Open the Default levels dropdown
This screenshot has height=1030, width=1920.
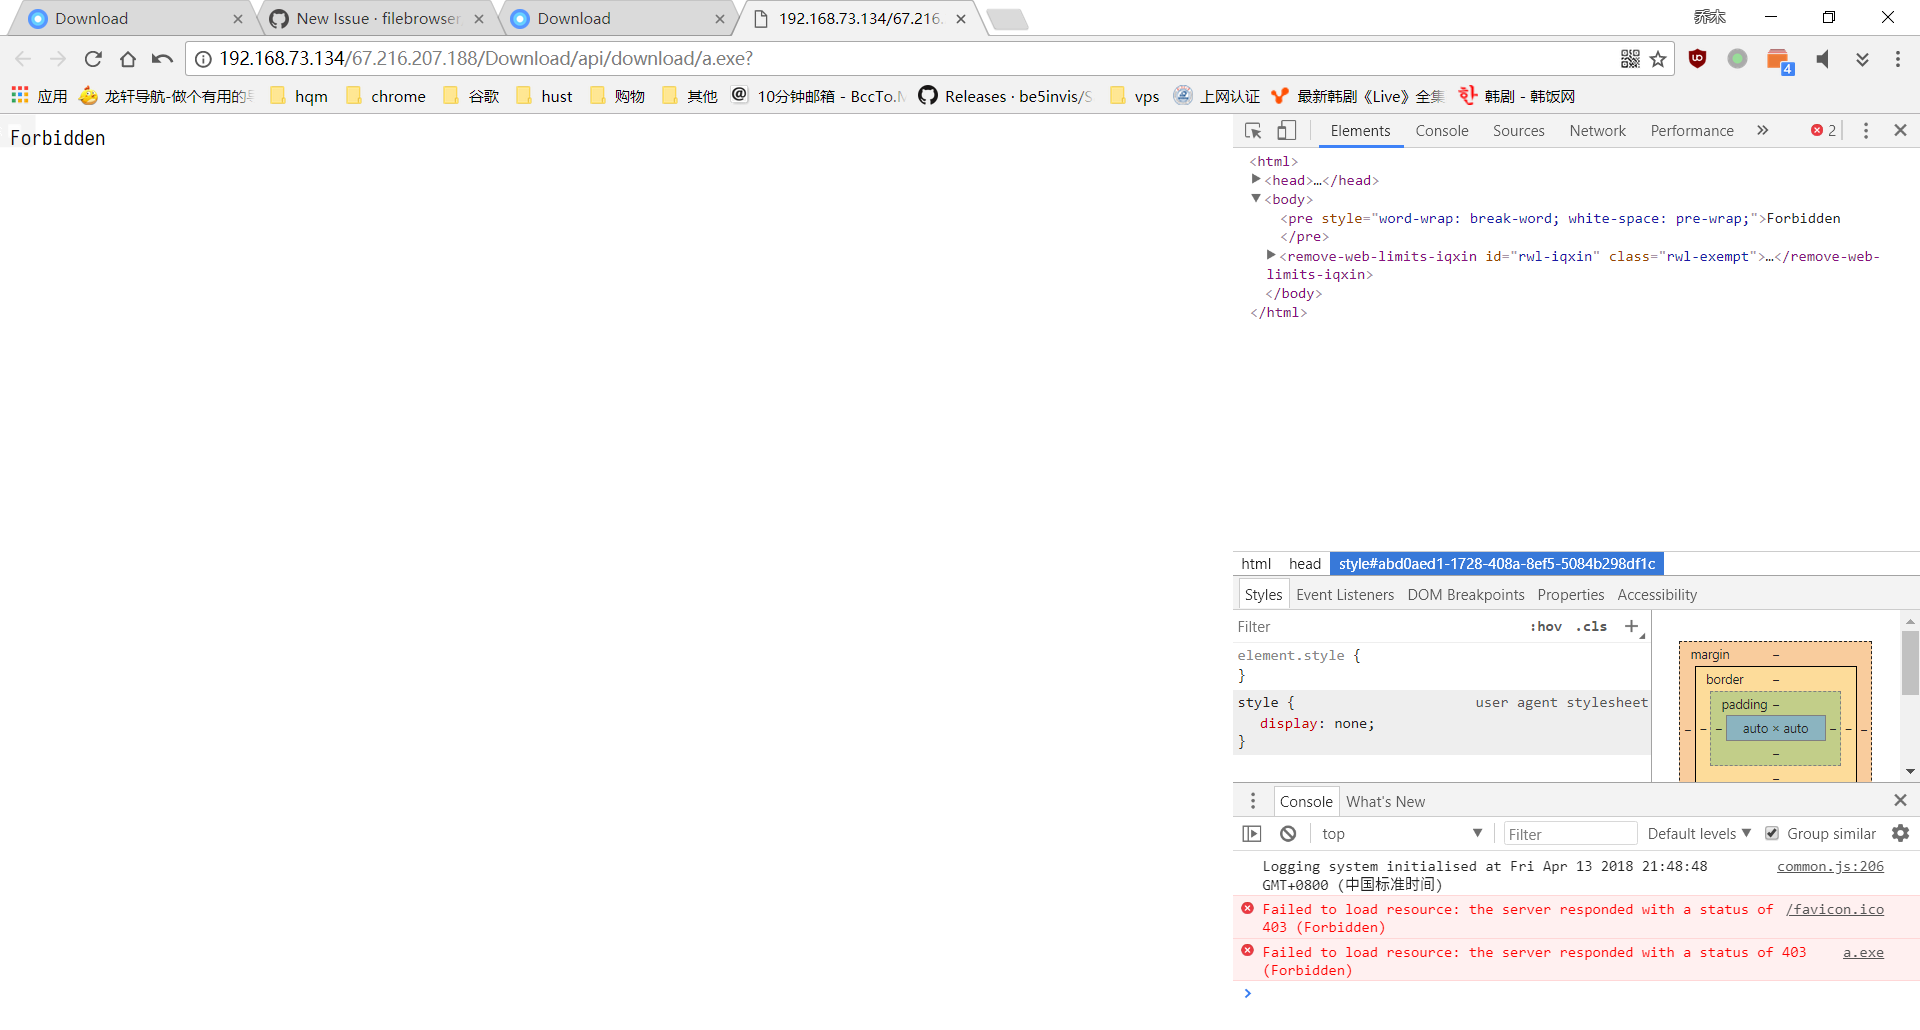tap(1699, 833)
